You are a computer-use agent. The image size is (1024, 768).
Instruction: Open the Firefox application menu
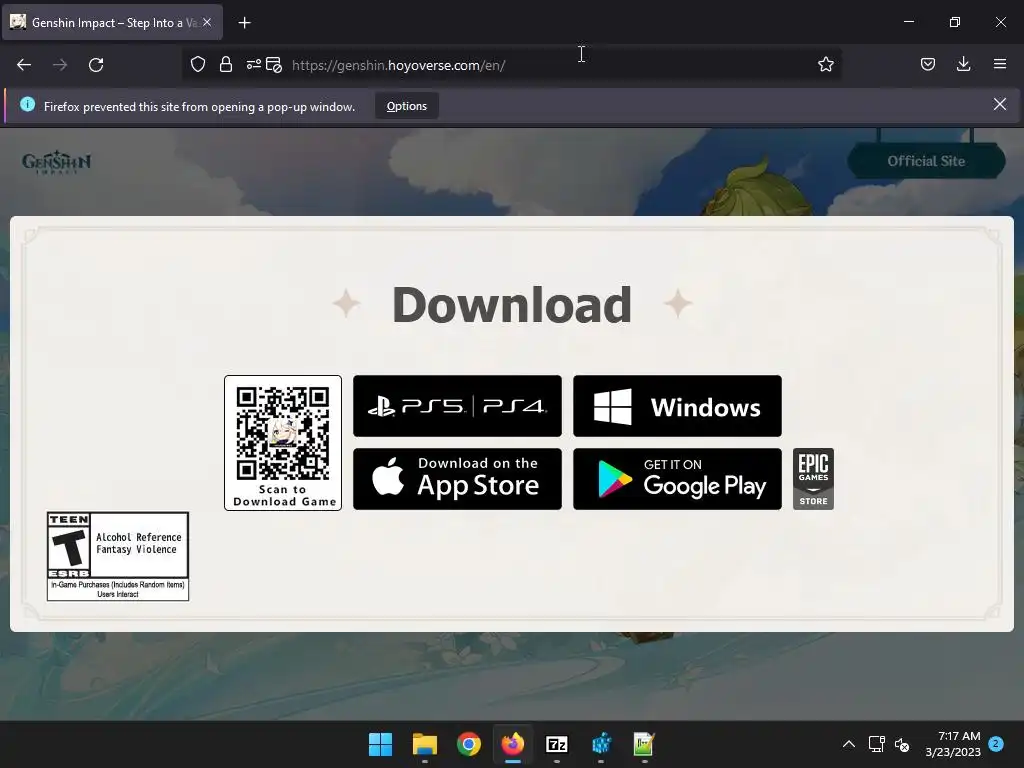(x=999, y=64)
